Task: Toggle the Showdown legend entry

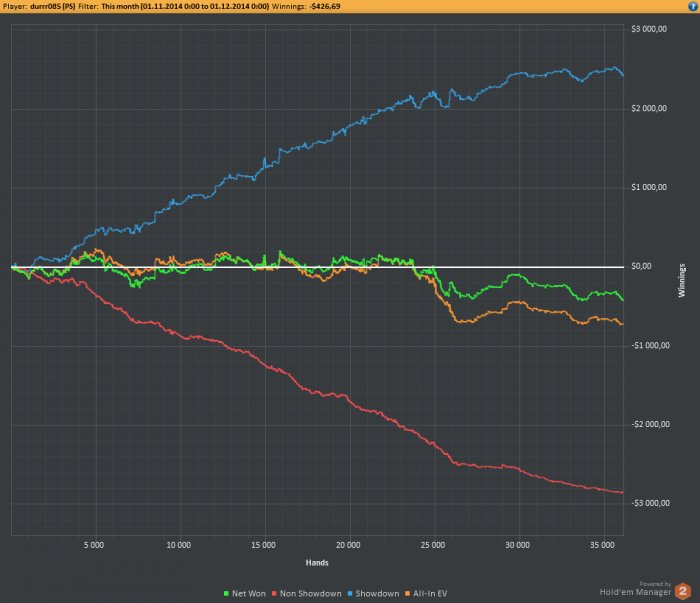Action: click(x=373, y=594)
